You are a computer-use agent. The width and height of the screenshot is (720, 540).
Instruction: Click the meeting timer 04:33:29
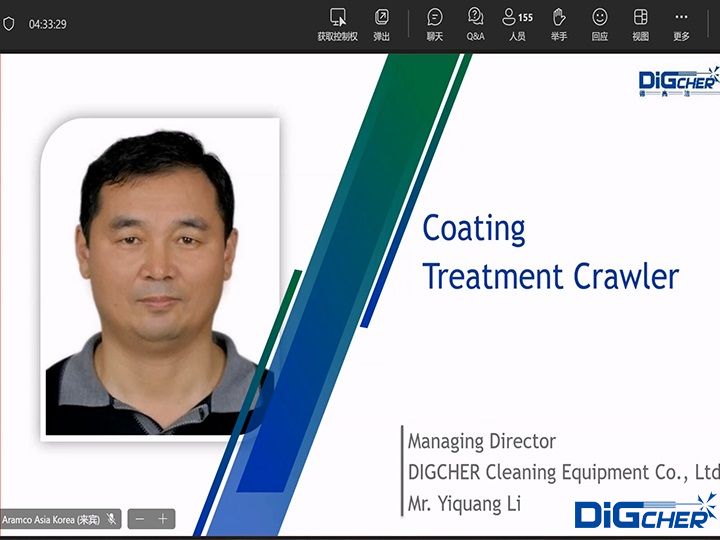click(48, 24)
